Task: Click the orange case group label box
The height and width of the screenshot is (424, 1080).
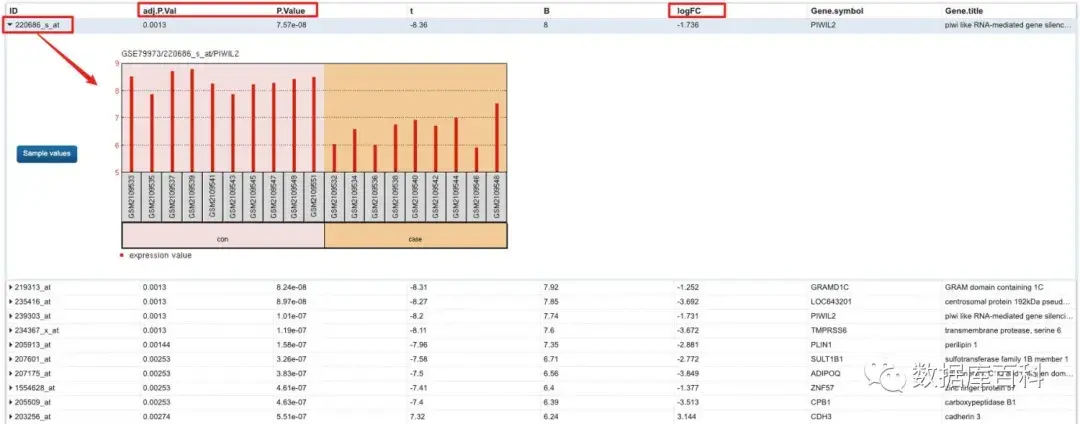Action: tap(415, 235)
